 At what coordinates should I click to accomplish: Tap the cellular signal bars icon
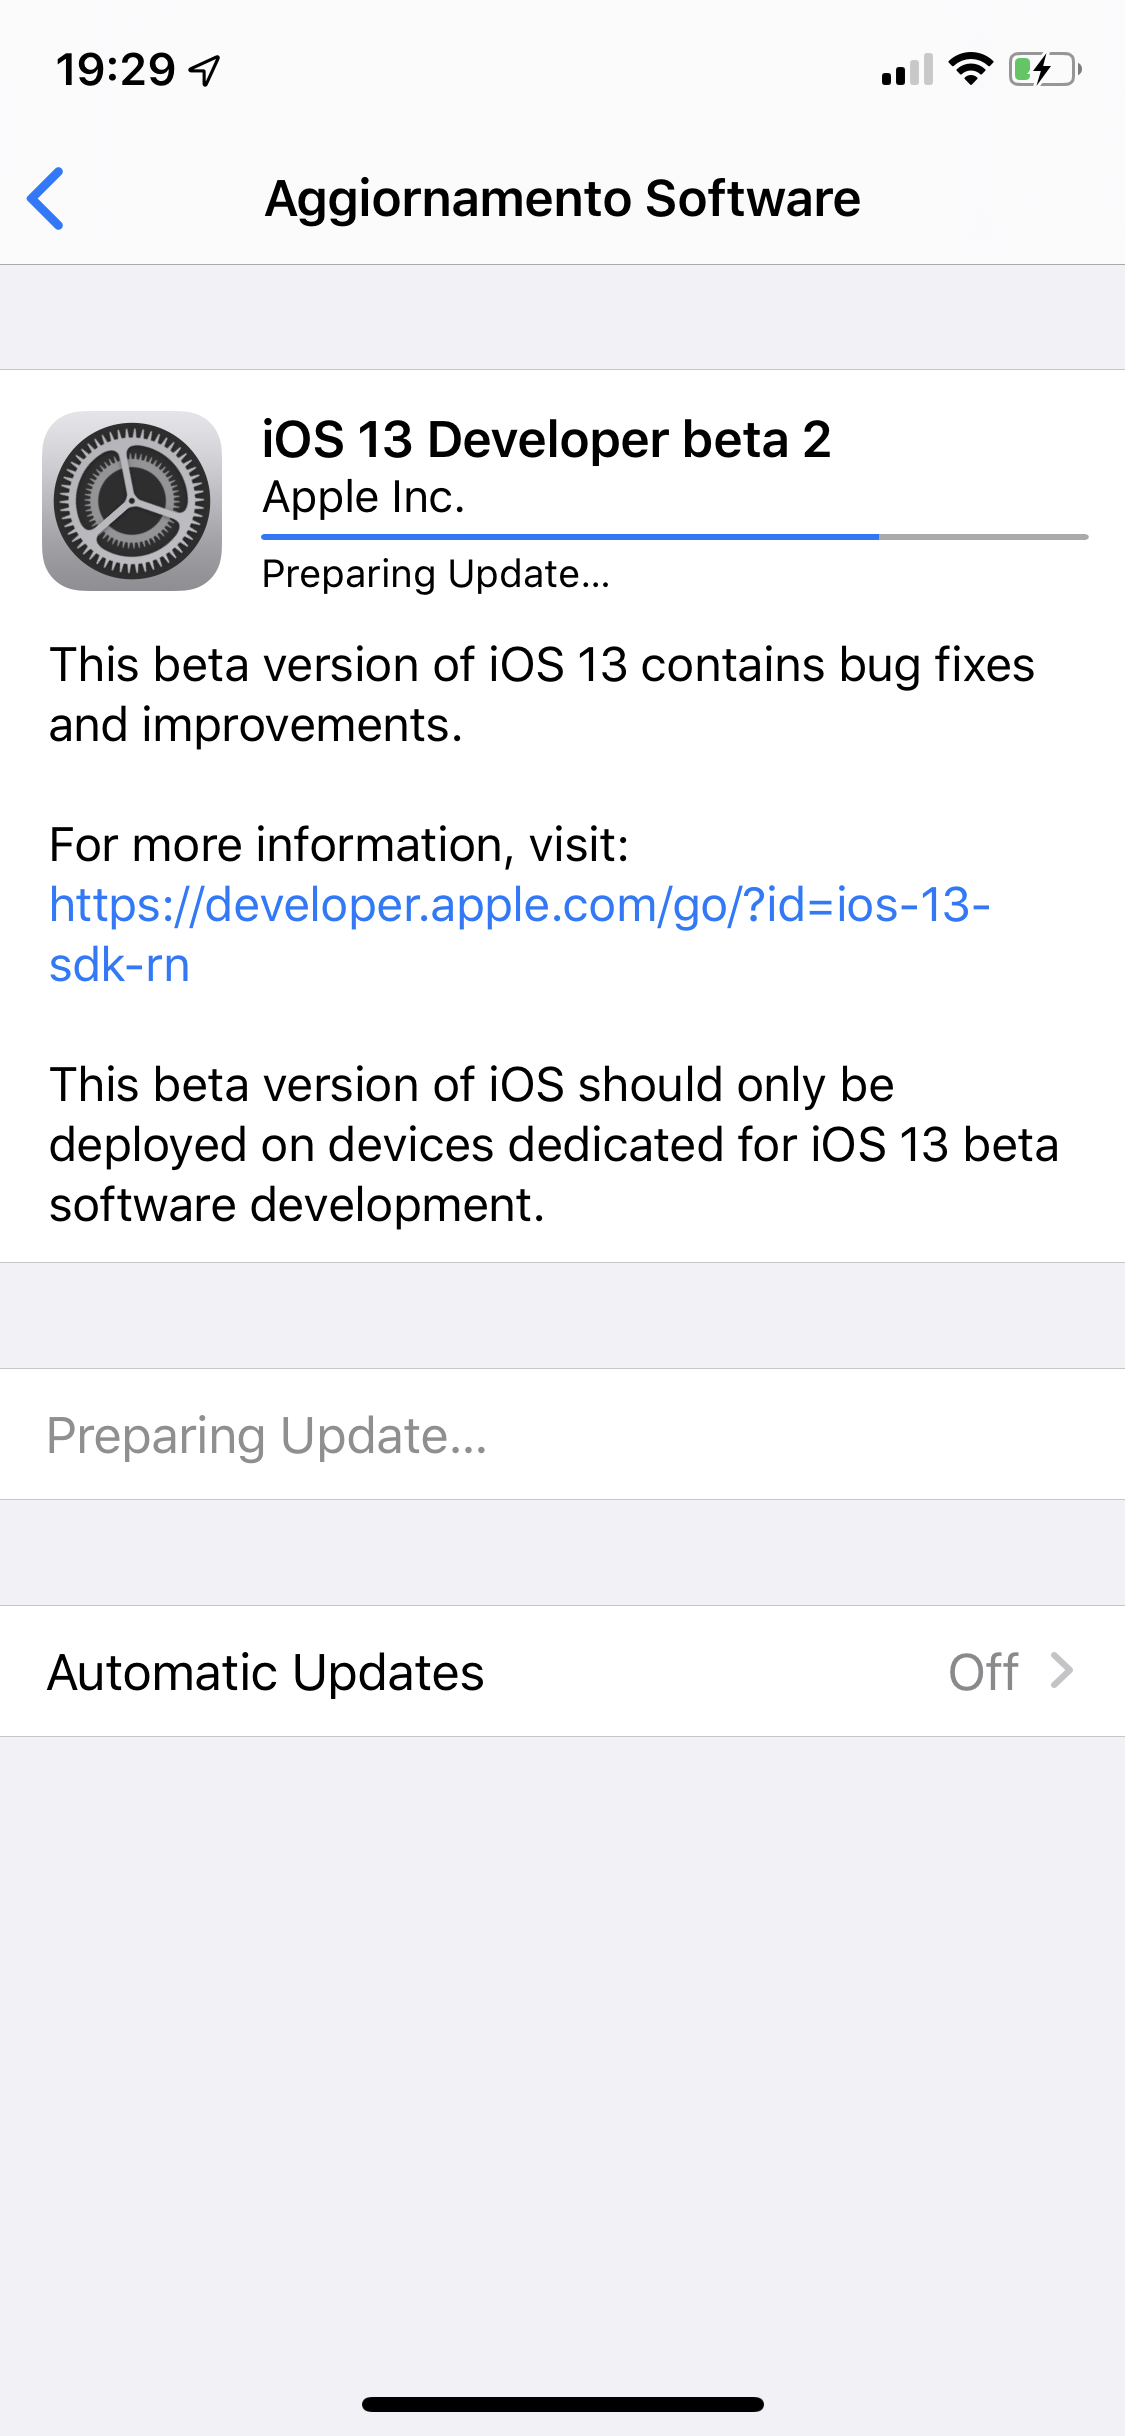pos(907,70)
